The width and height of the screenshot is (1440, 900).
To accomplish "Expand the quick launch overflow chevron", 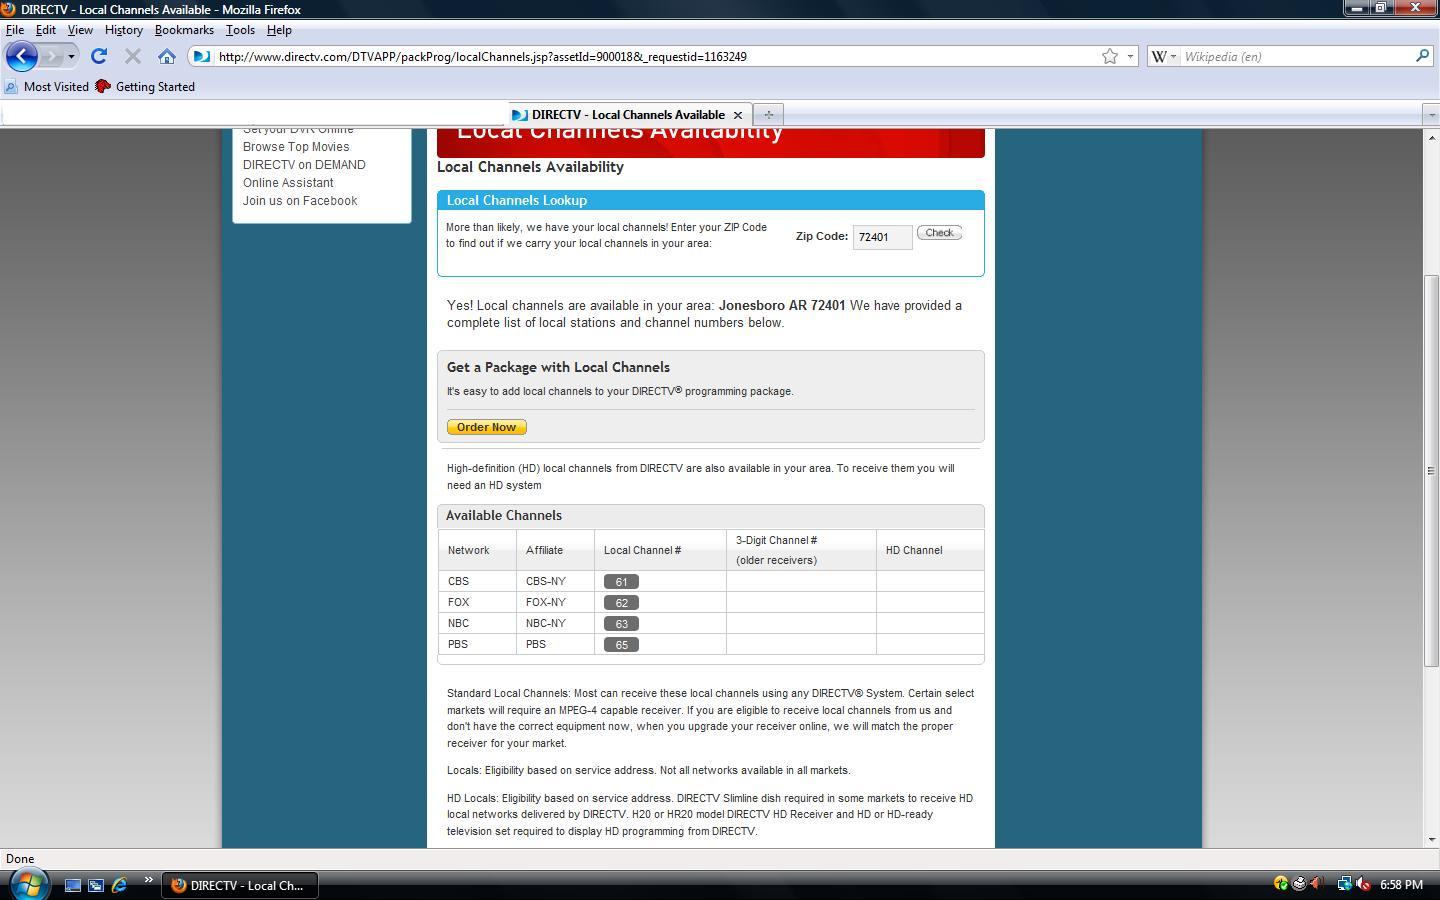I will click(x=148, y=880).
